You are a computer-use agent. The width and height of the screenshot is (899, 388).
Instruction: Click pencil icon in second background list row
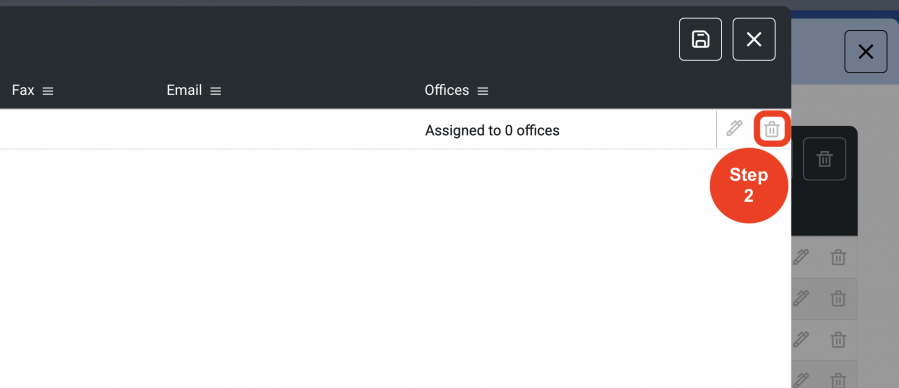[800, 299]
